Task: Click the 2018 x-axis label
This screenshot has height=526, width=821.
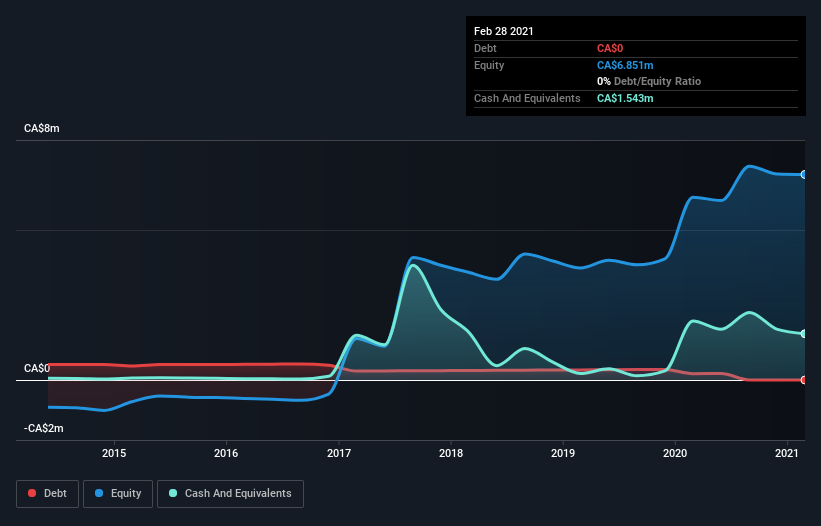Action: [451, 453]
